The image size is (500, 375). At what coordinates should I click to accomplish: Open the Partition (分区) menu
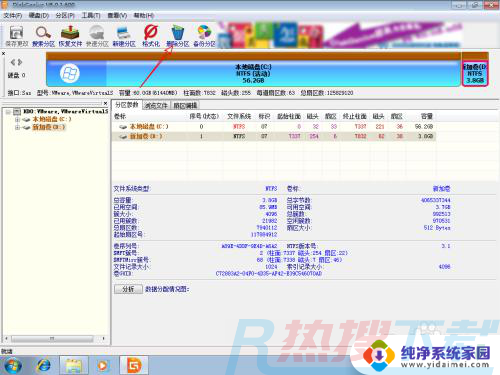(65, 15)
